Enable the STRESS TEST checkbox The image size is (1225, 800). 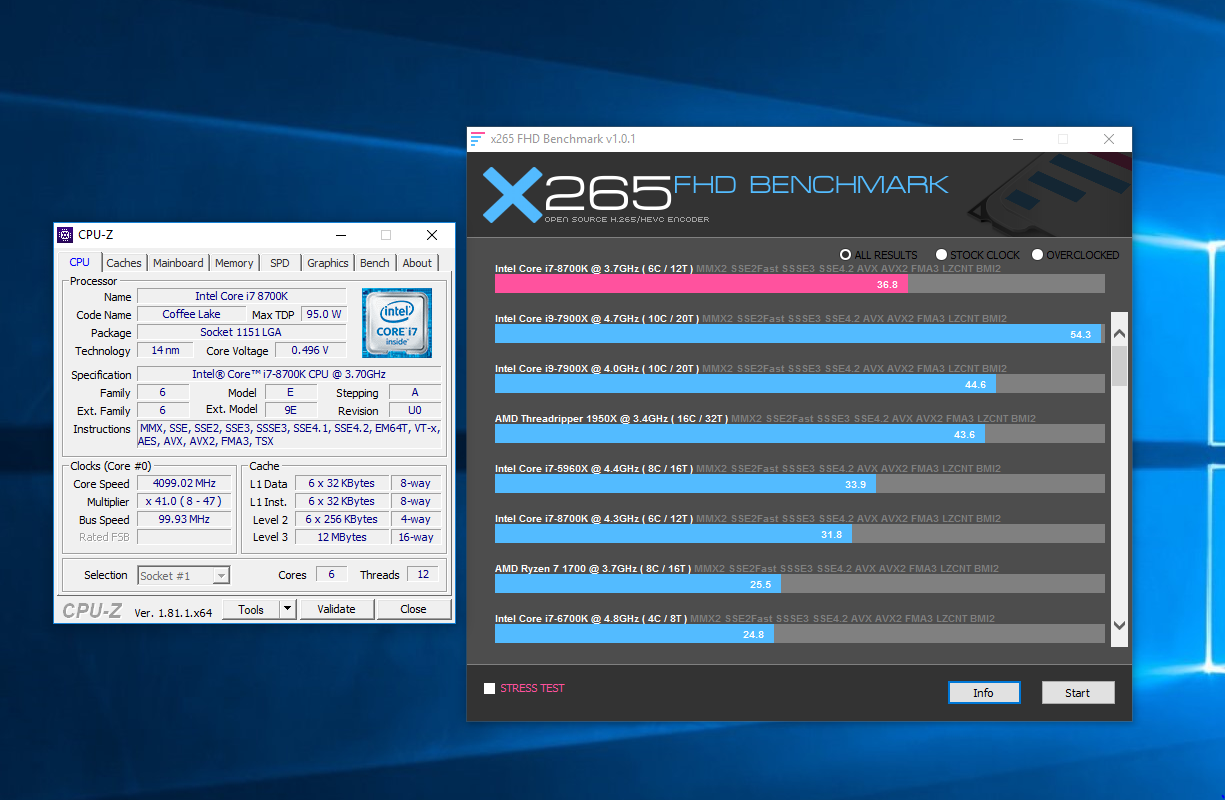point(489,689)
